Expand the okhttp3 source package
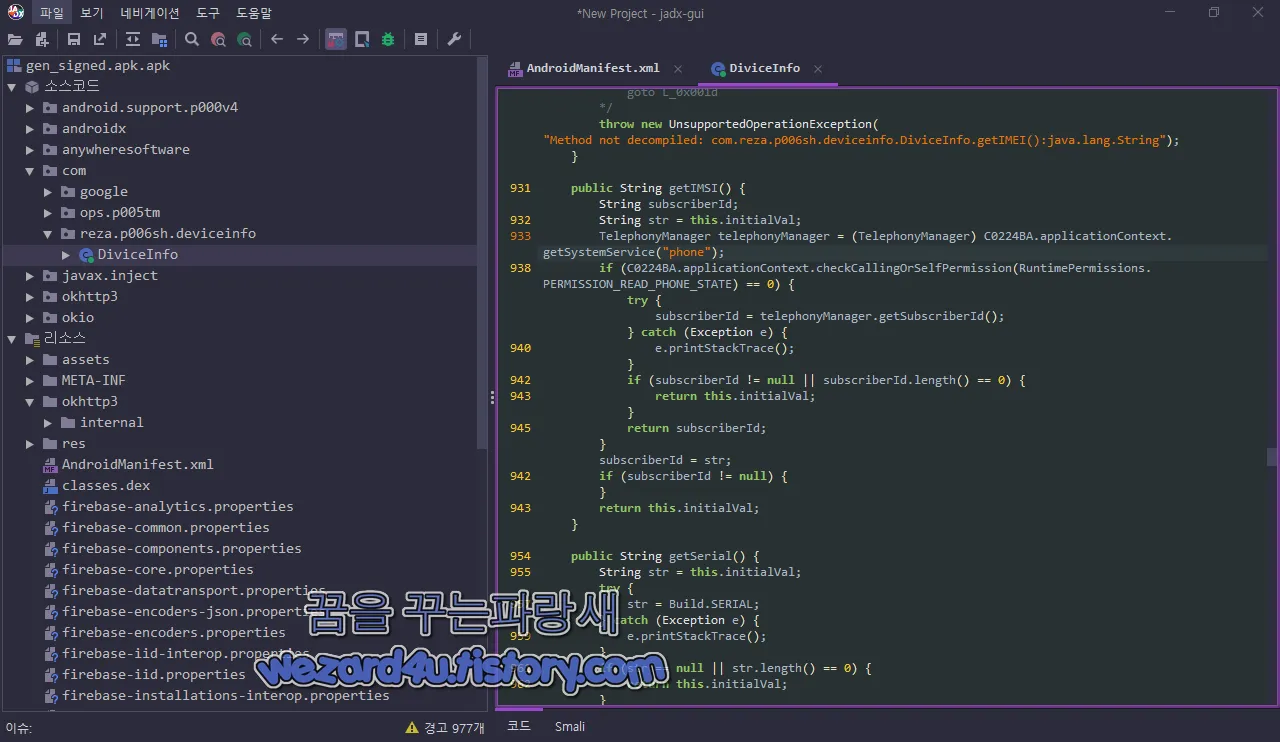This screenshot has width=1280, height=742. pos(30,297)
